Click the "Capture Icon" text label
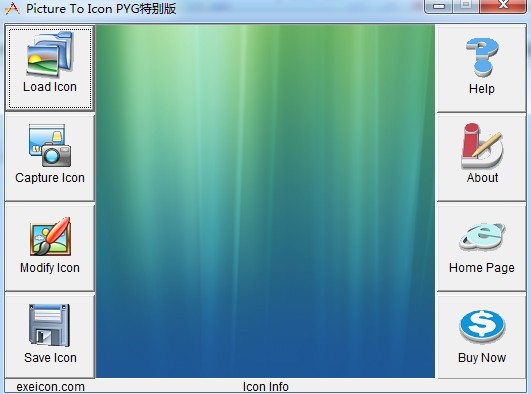Viewport: 531px width, 394px height. pyautogui.click(x=50, y=178)
